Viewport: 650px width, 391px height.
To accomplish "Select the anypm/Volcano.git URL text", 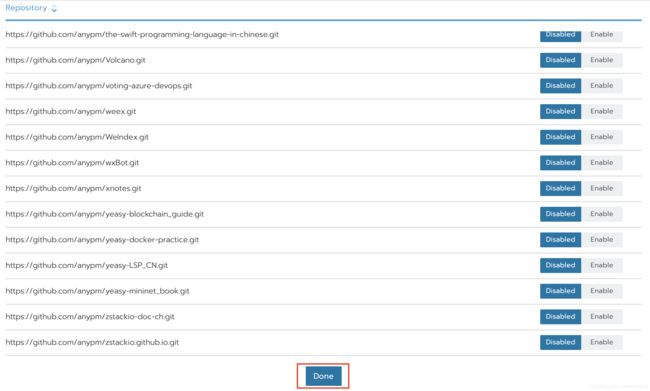I will pos(75,61).
